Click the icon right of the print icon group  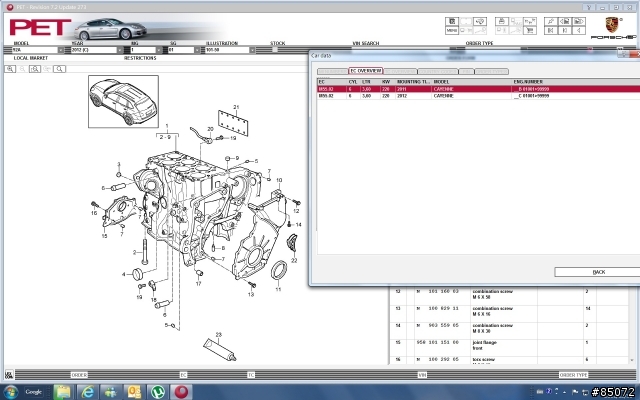530,21
